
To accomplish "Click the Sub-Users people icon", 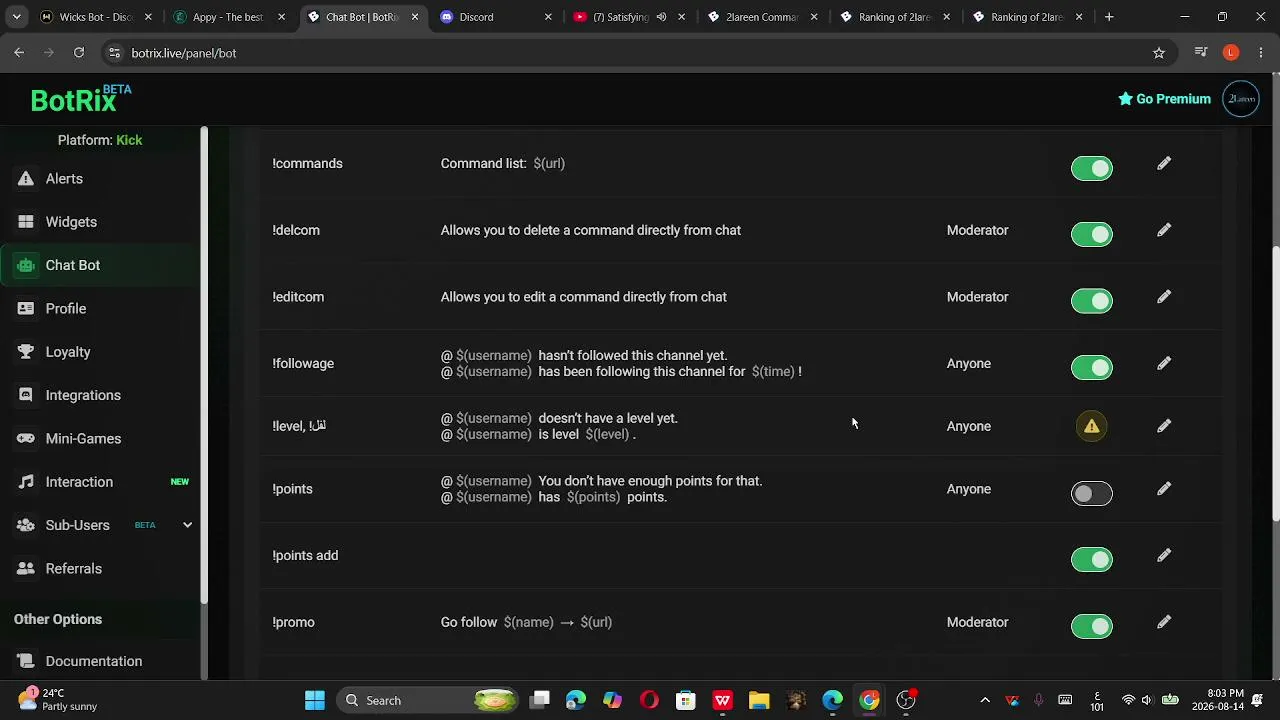I will pos(26,525).
